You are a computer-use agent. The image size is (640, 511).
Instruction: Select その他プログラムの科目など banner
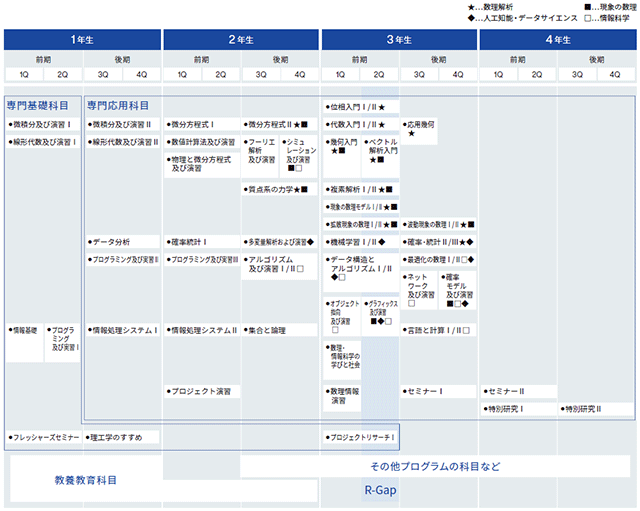tap(435, 466)
